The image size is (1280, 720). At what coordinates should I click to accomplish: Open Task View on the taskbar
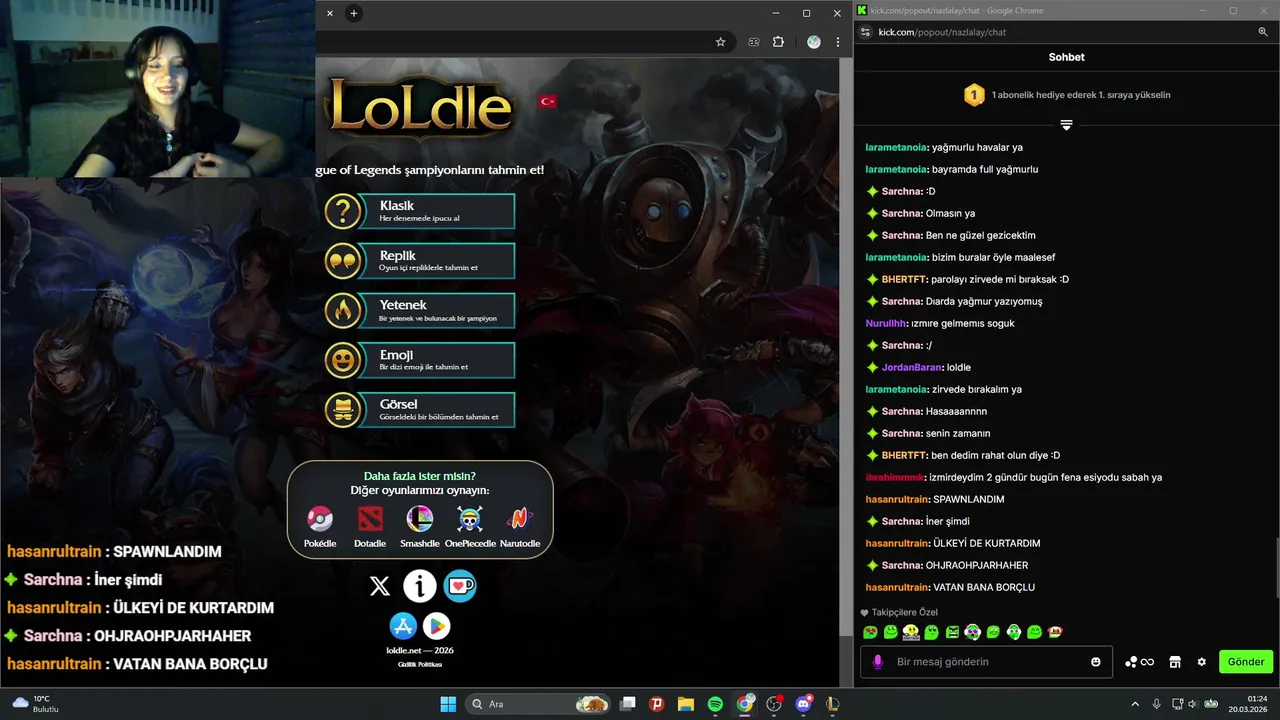pos(628,704)
